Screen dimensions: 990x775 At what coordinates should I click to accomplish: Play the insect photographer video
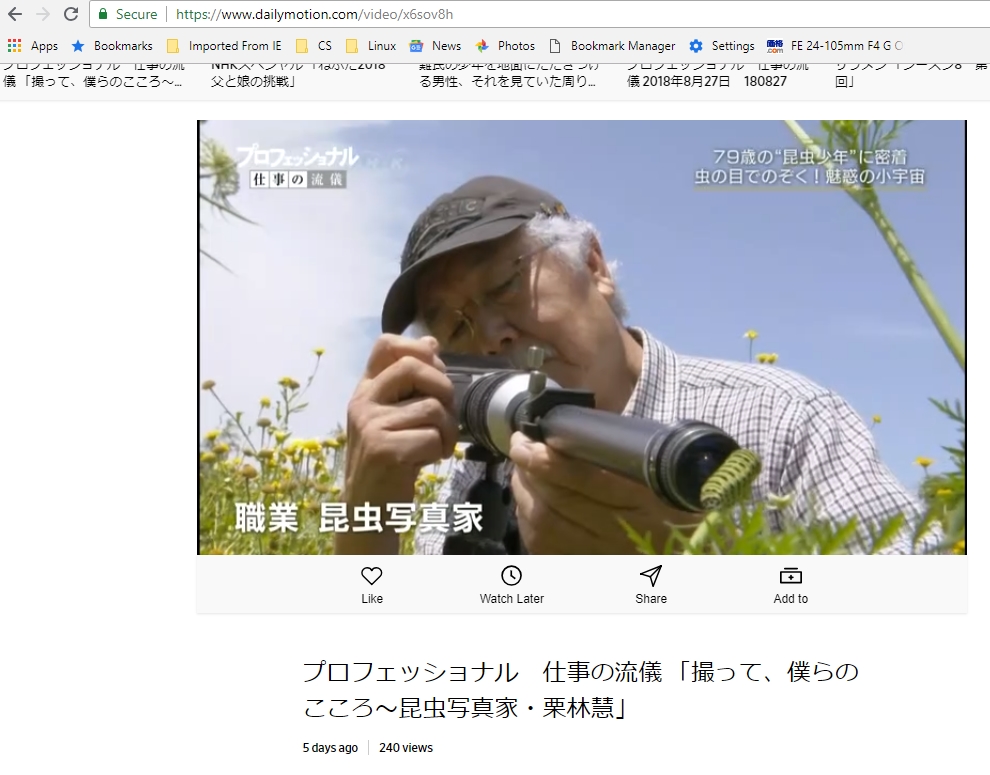[581, 337]
